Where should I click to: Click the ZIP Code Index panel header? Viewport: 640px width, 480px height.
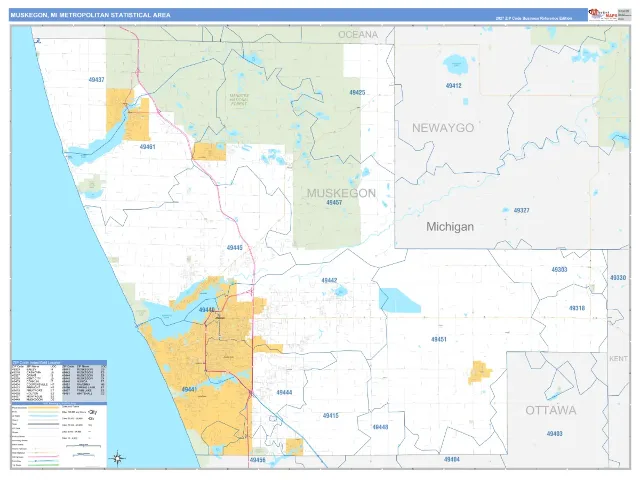pos(60,362)
